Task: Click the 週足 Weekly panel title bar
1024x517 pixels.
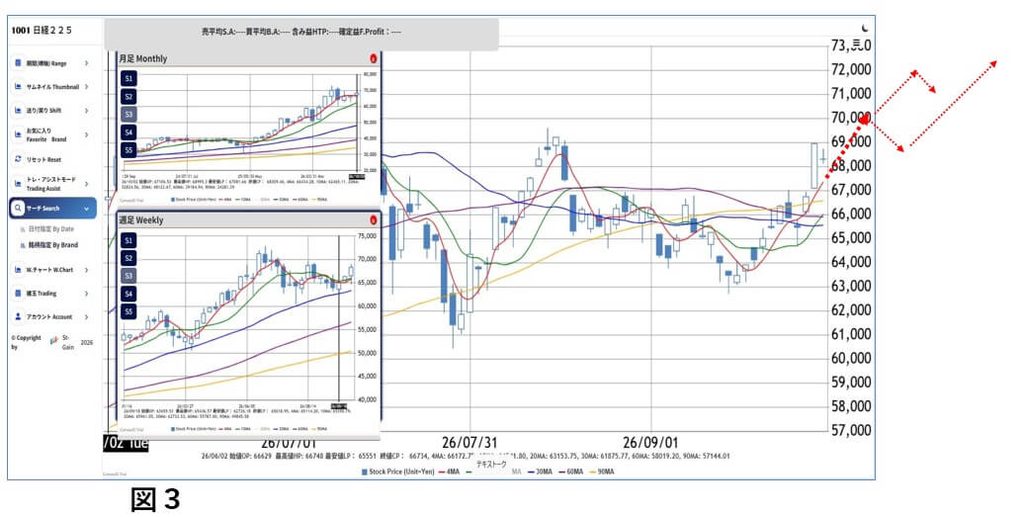Action: pos(248,220)
